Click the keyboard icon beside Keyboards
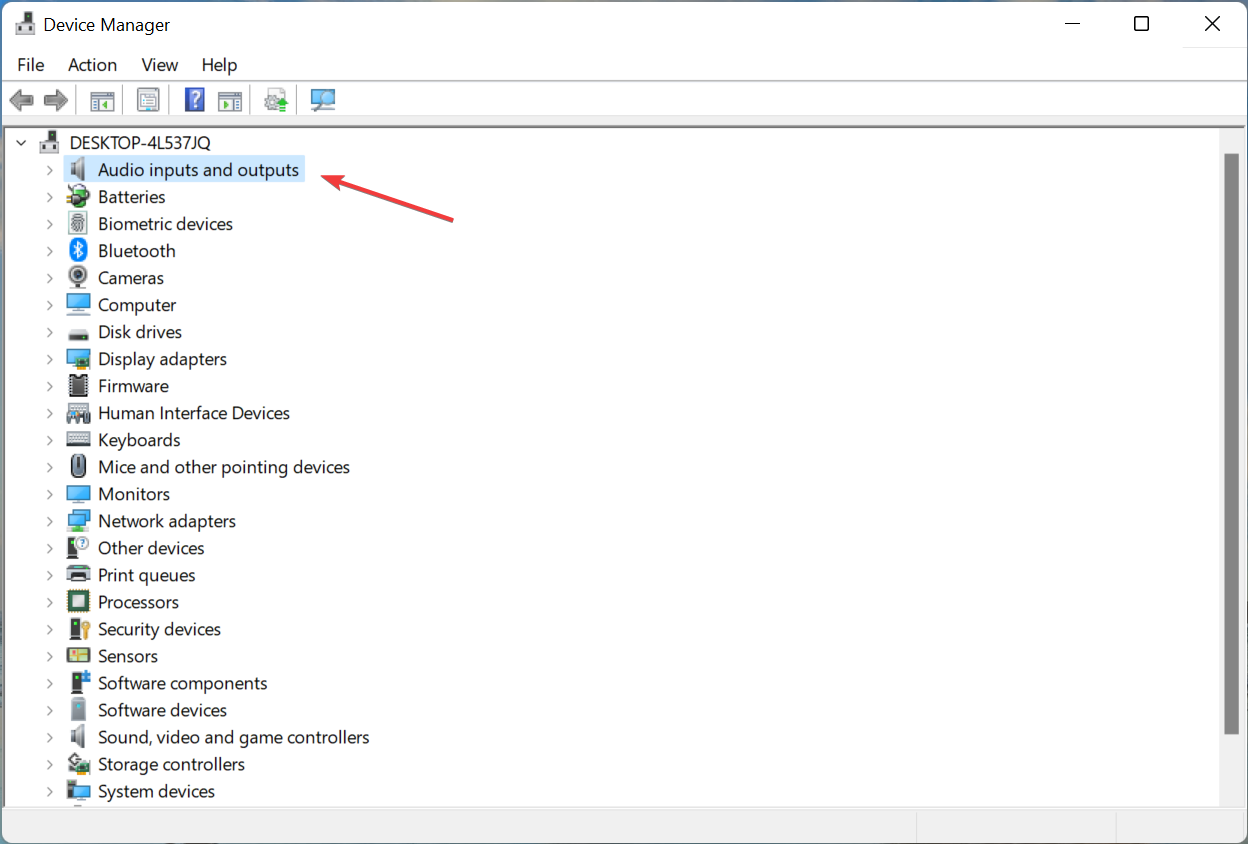This screenshot has width=1248, height=844. [78, 440]
